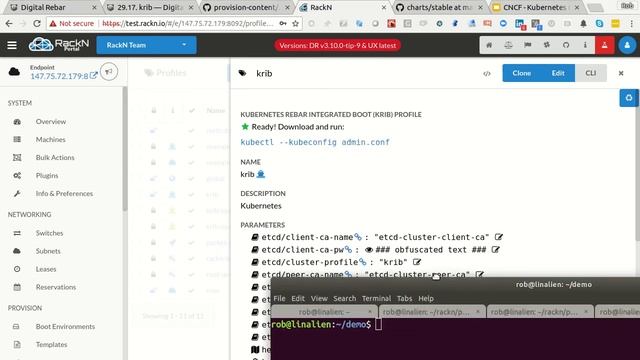Click the info icon in header toolbar
640x360 pixels.
click(585, 45)
